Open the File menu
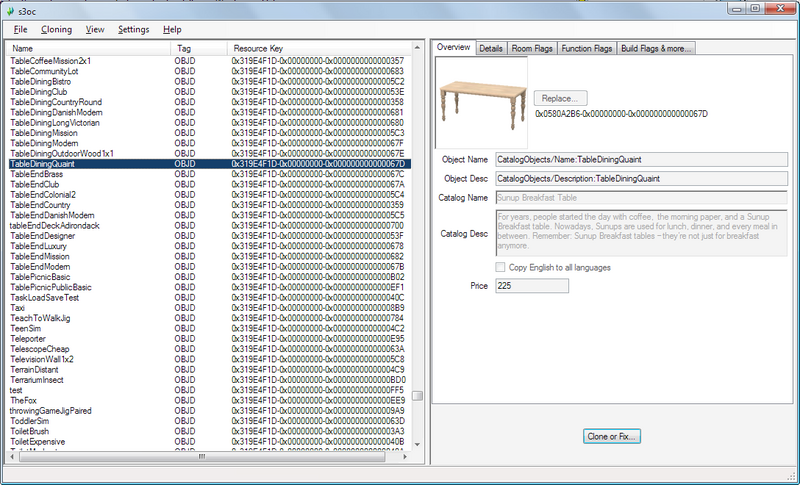Viewport: 800px width, 485px height. [x=20, y=30]
